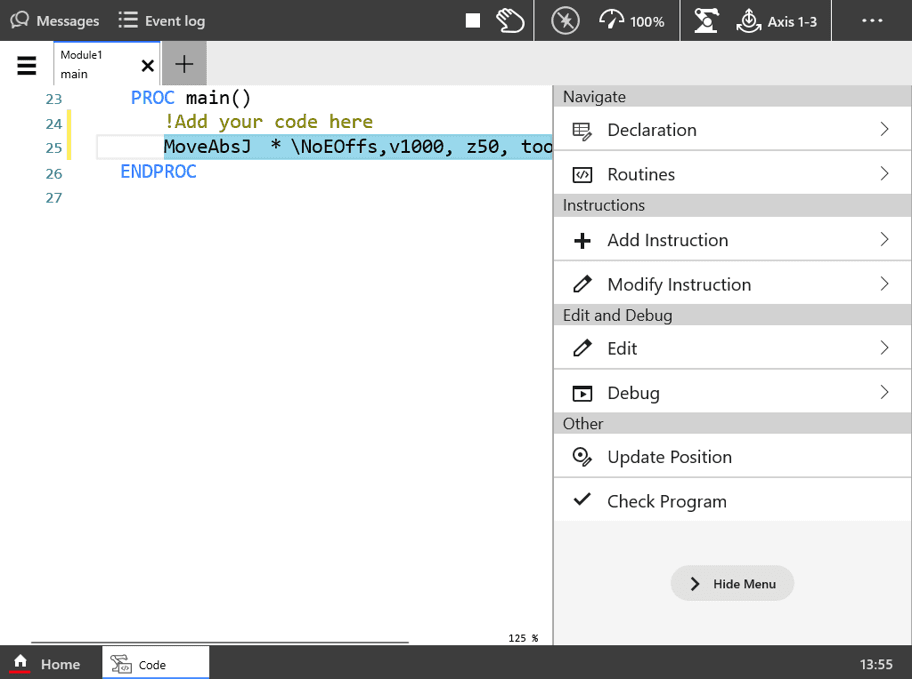Open the three-dots quick settings menu
Image resolution: width=912 pixels, height=679 pixels.
[872, 21]
